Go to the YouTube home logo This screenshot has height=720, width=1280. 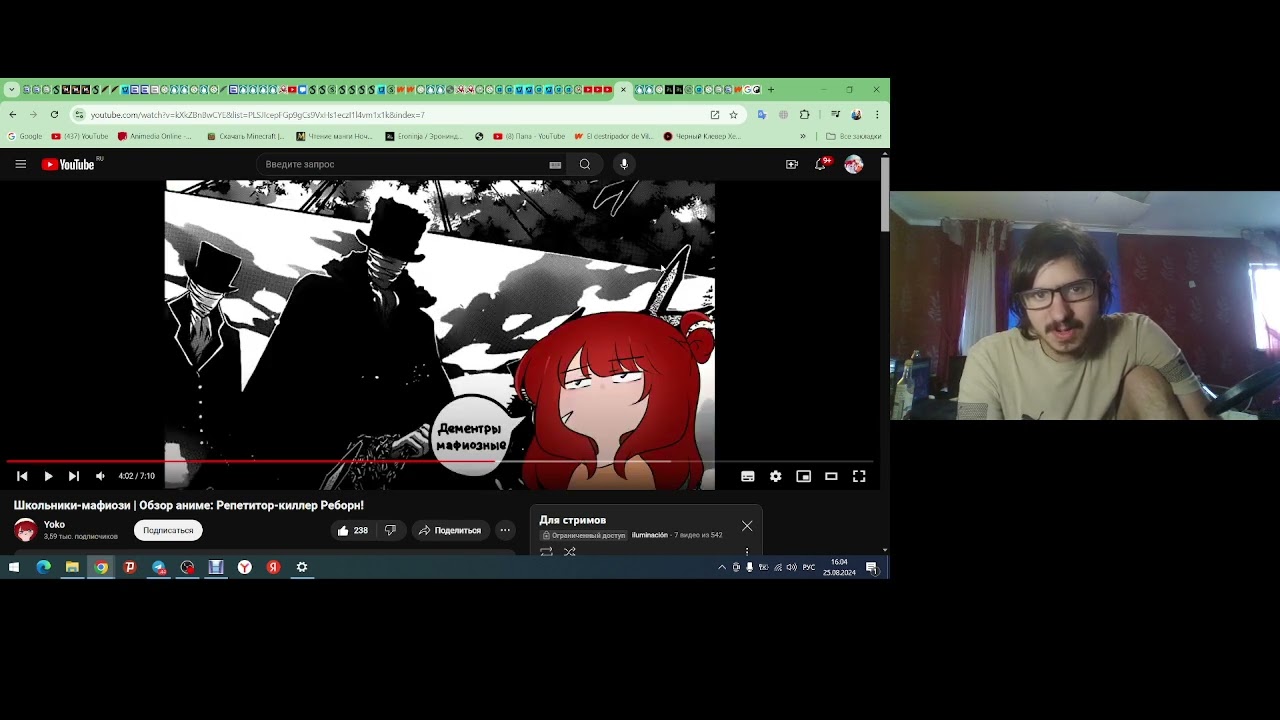click(68, 164)
